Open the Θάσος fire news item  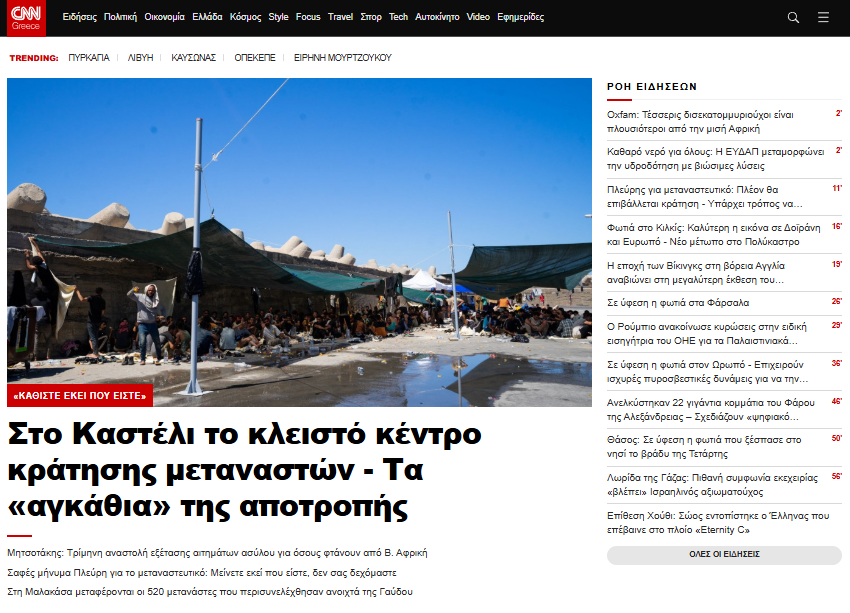click(x=704, y=447)
